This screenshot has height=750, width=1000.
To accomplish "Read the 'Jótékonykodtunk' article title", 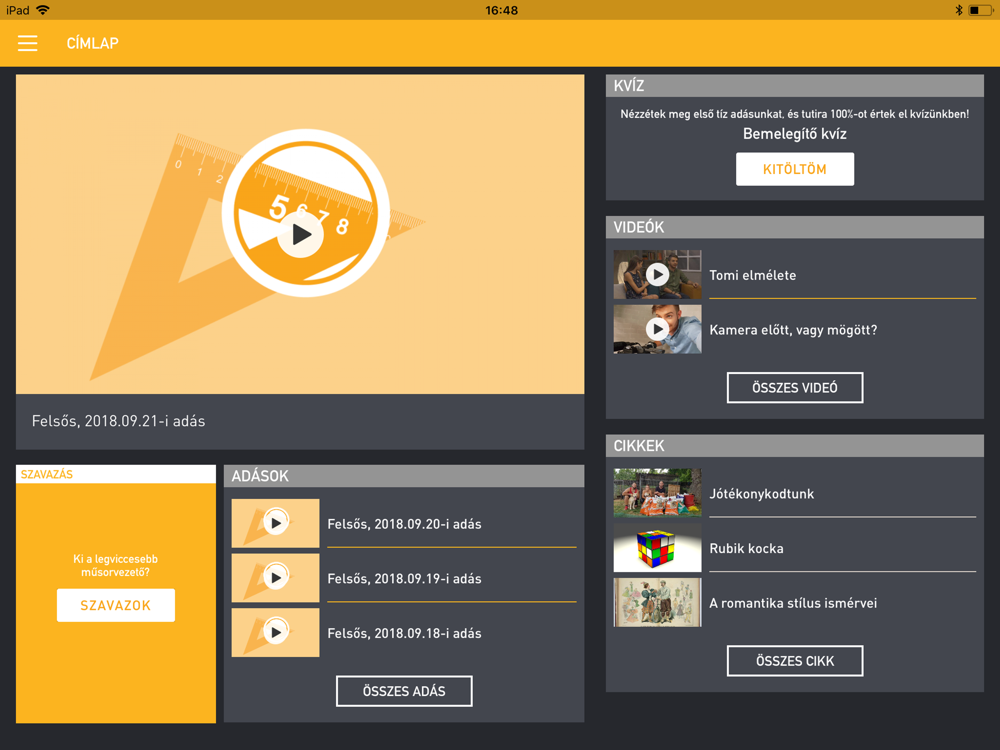I will point(761,494).
